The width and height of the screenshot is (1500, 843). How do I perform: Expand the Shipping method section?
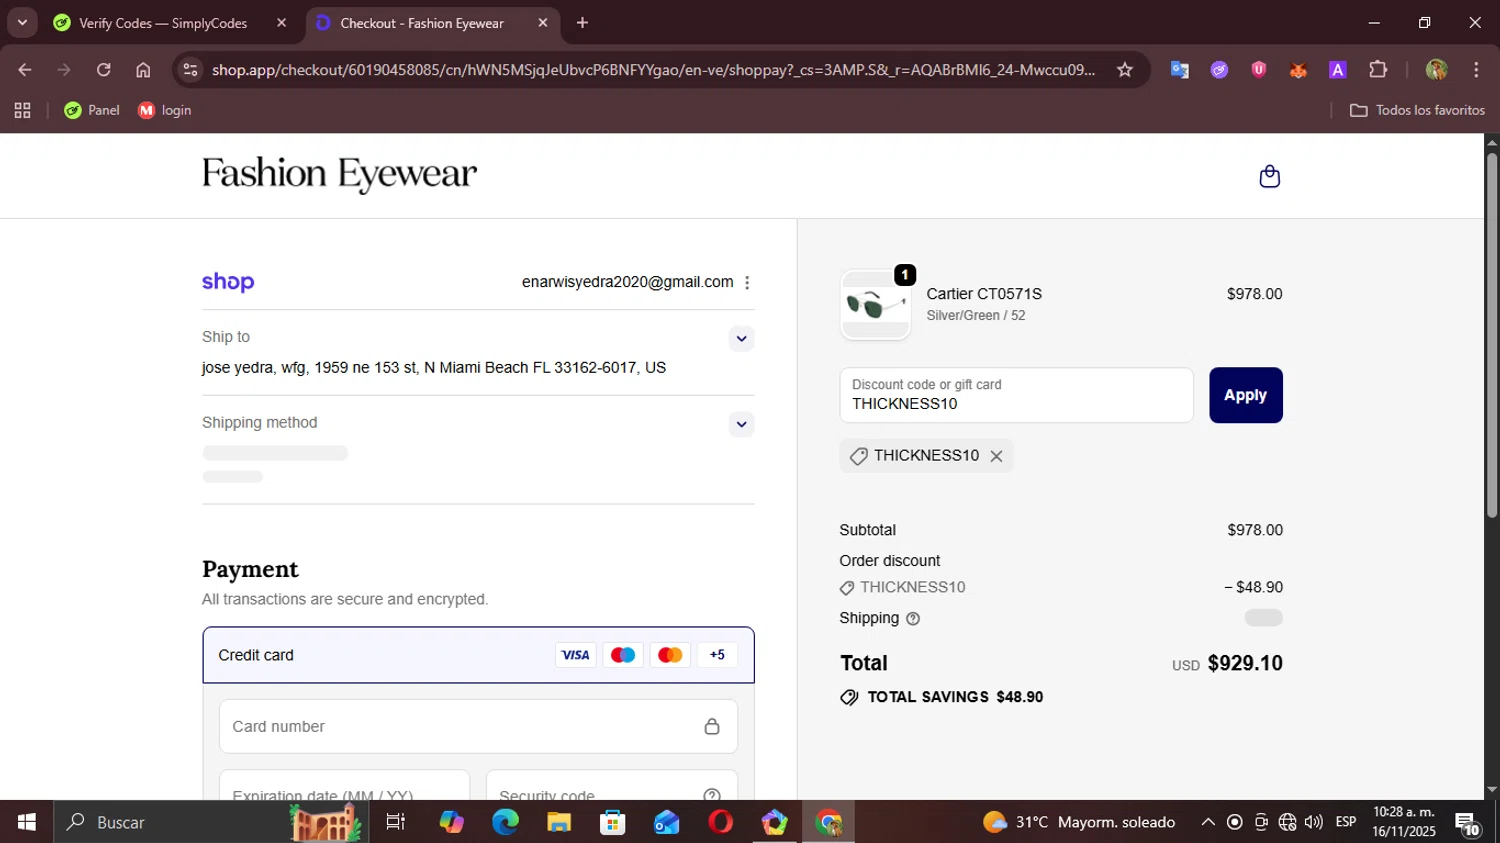[741, 424]
